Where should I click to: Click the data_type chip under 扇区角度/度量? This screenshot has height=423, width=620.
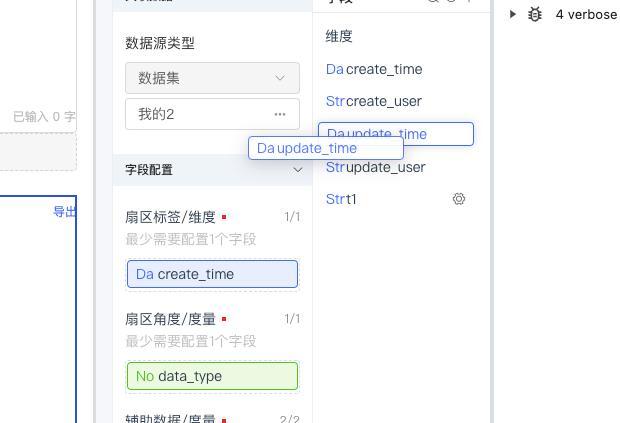click(x=212, y=376)
